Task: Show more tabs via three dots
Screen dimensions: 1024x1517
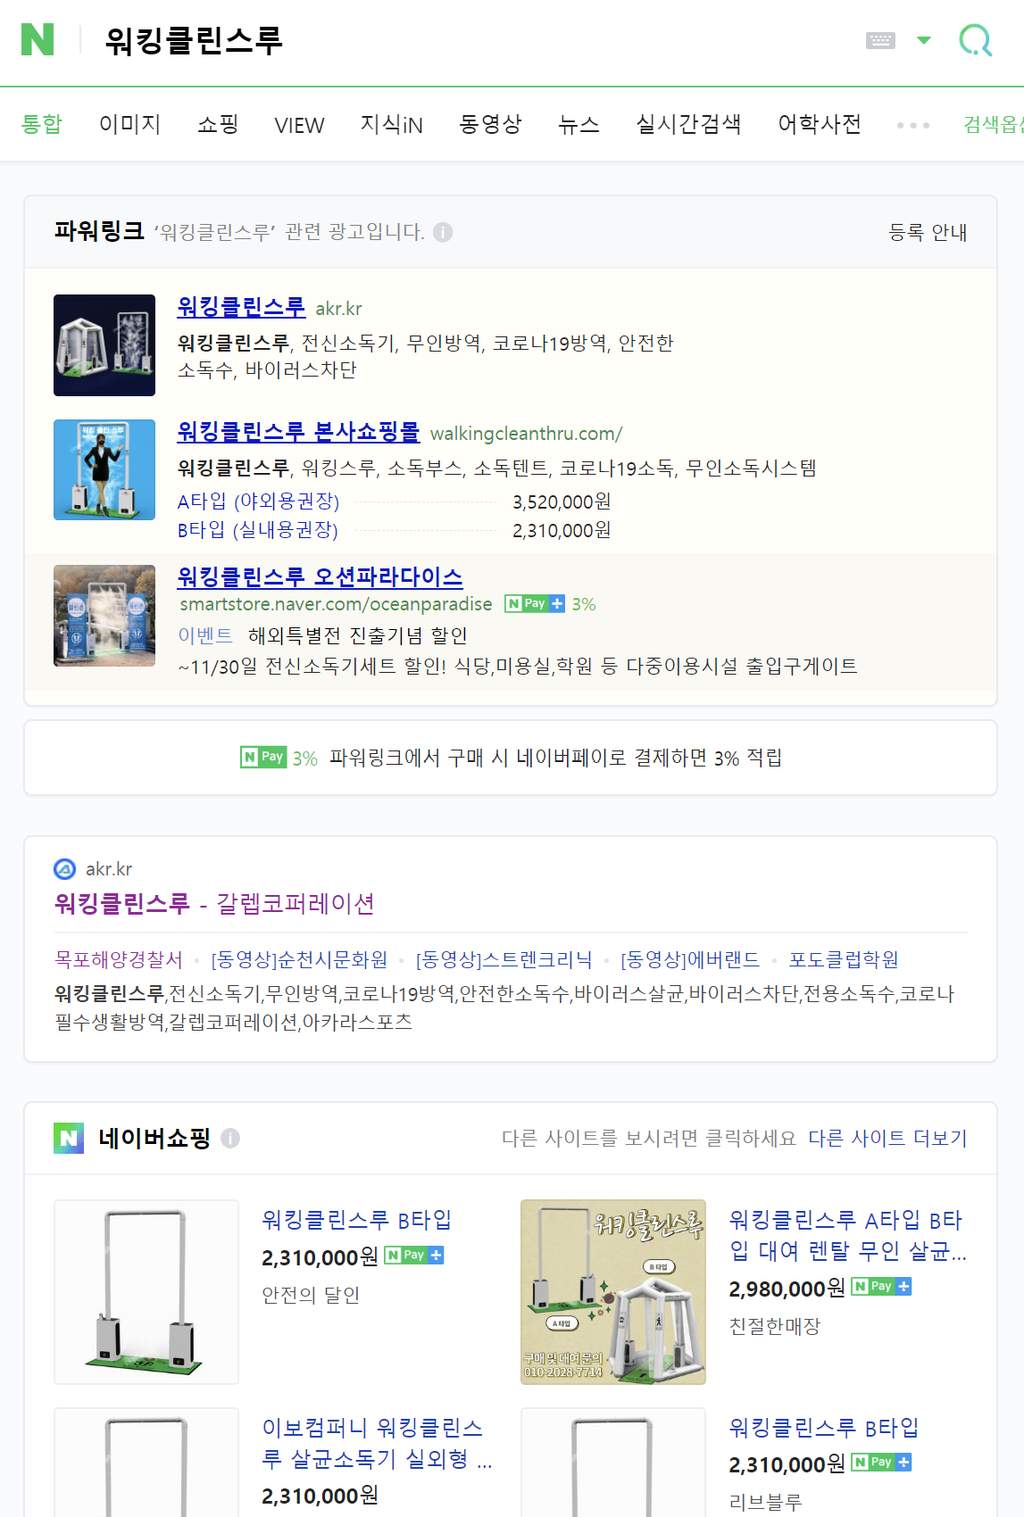Action: 913,125
